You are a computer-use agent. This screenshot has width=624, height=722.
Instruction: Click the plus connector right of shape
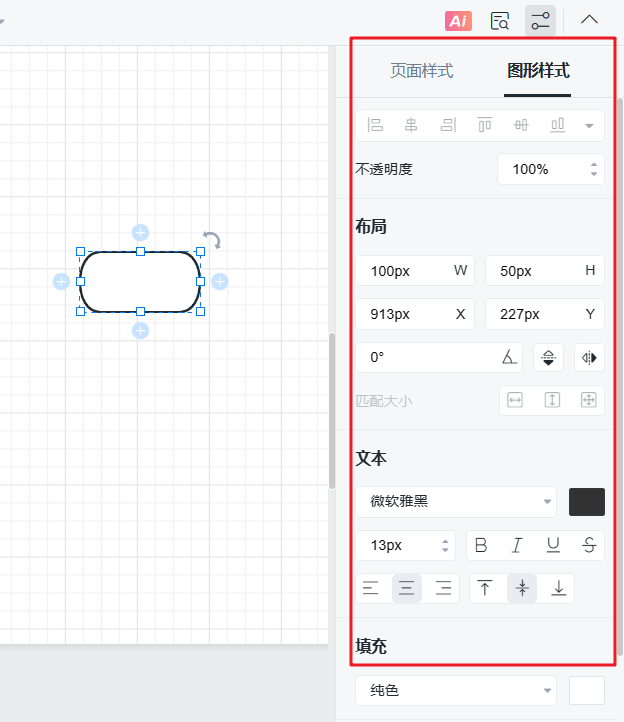pos(220,281)
